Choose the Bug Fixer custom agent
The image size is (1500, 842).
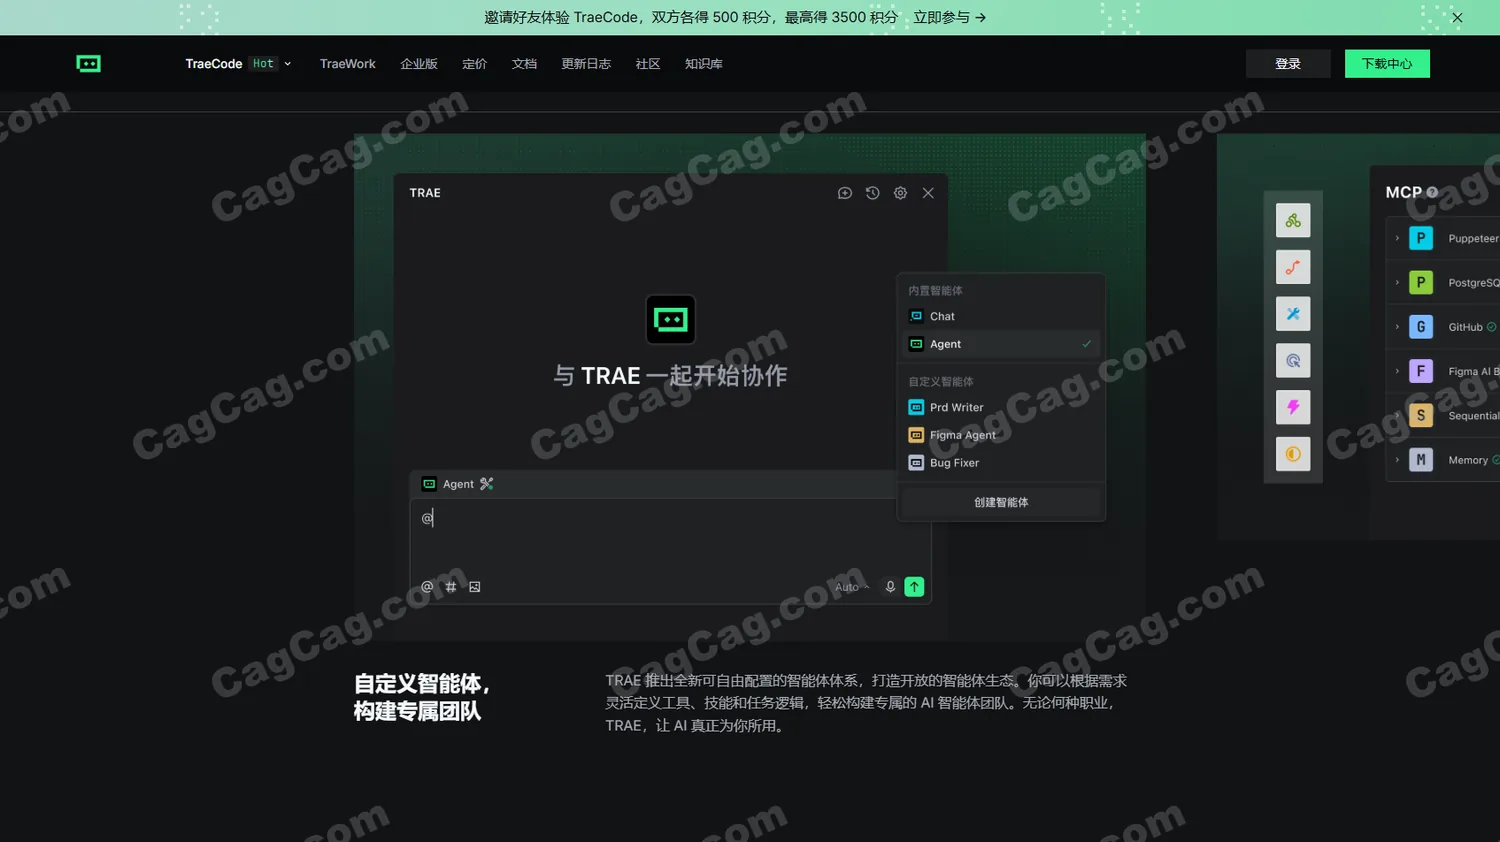click(1001, 463)
